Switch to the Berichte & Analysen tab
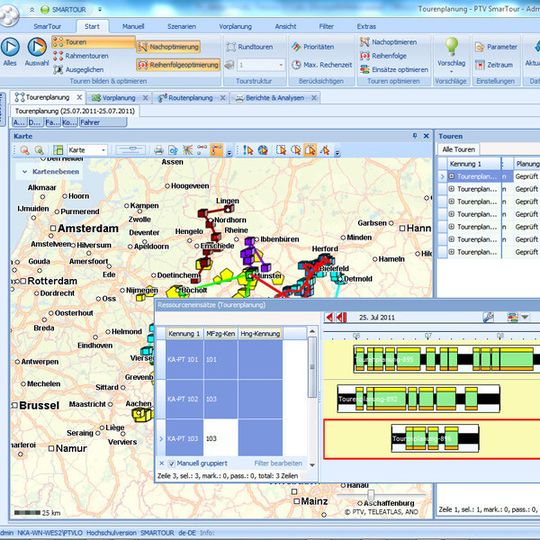The width and height of the screenshot is (540, 540). tap(274, 98)
